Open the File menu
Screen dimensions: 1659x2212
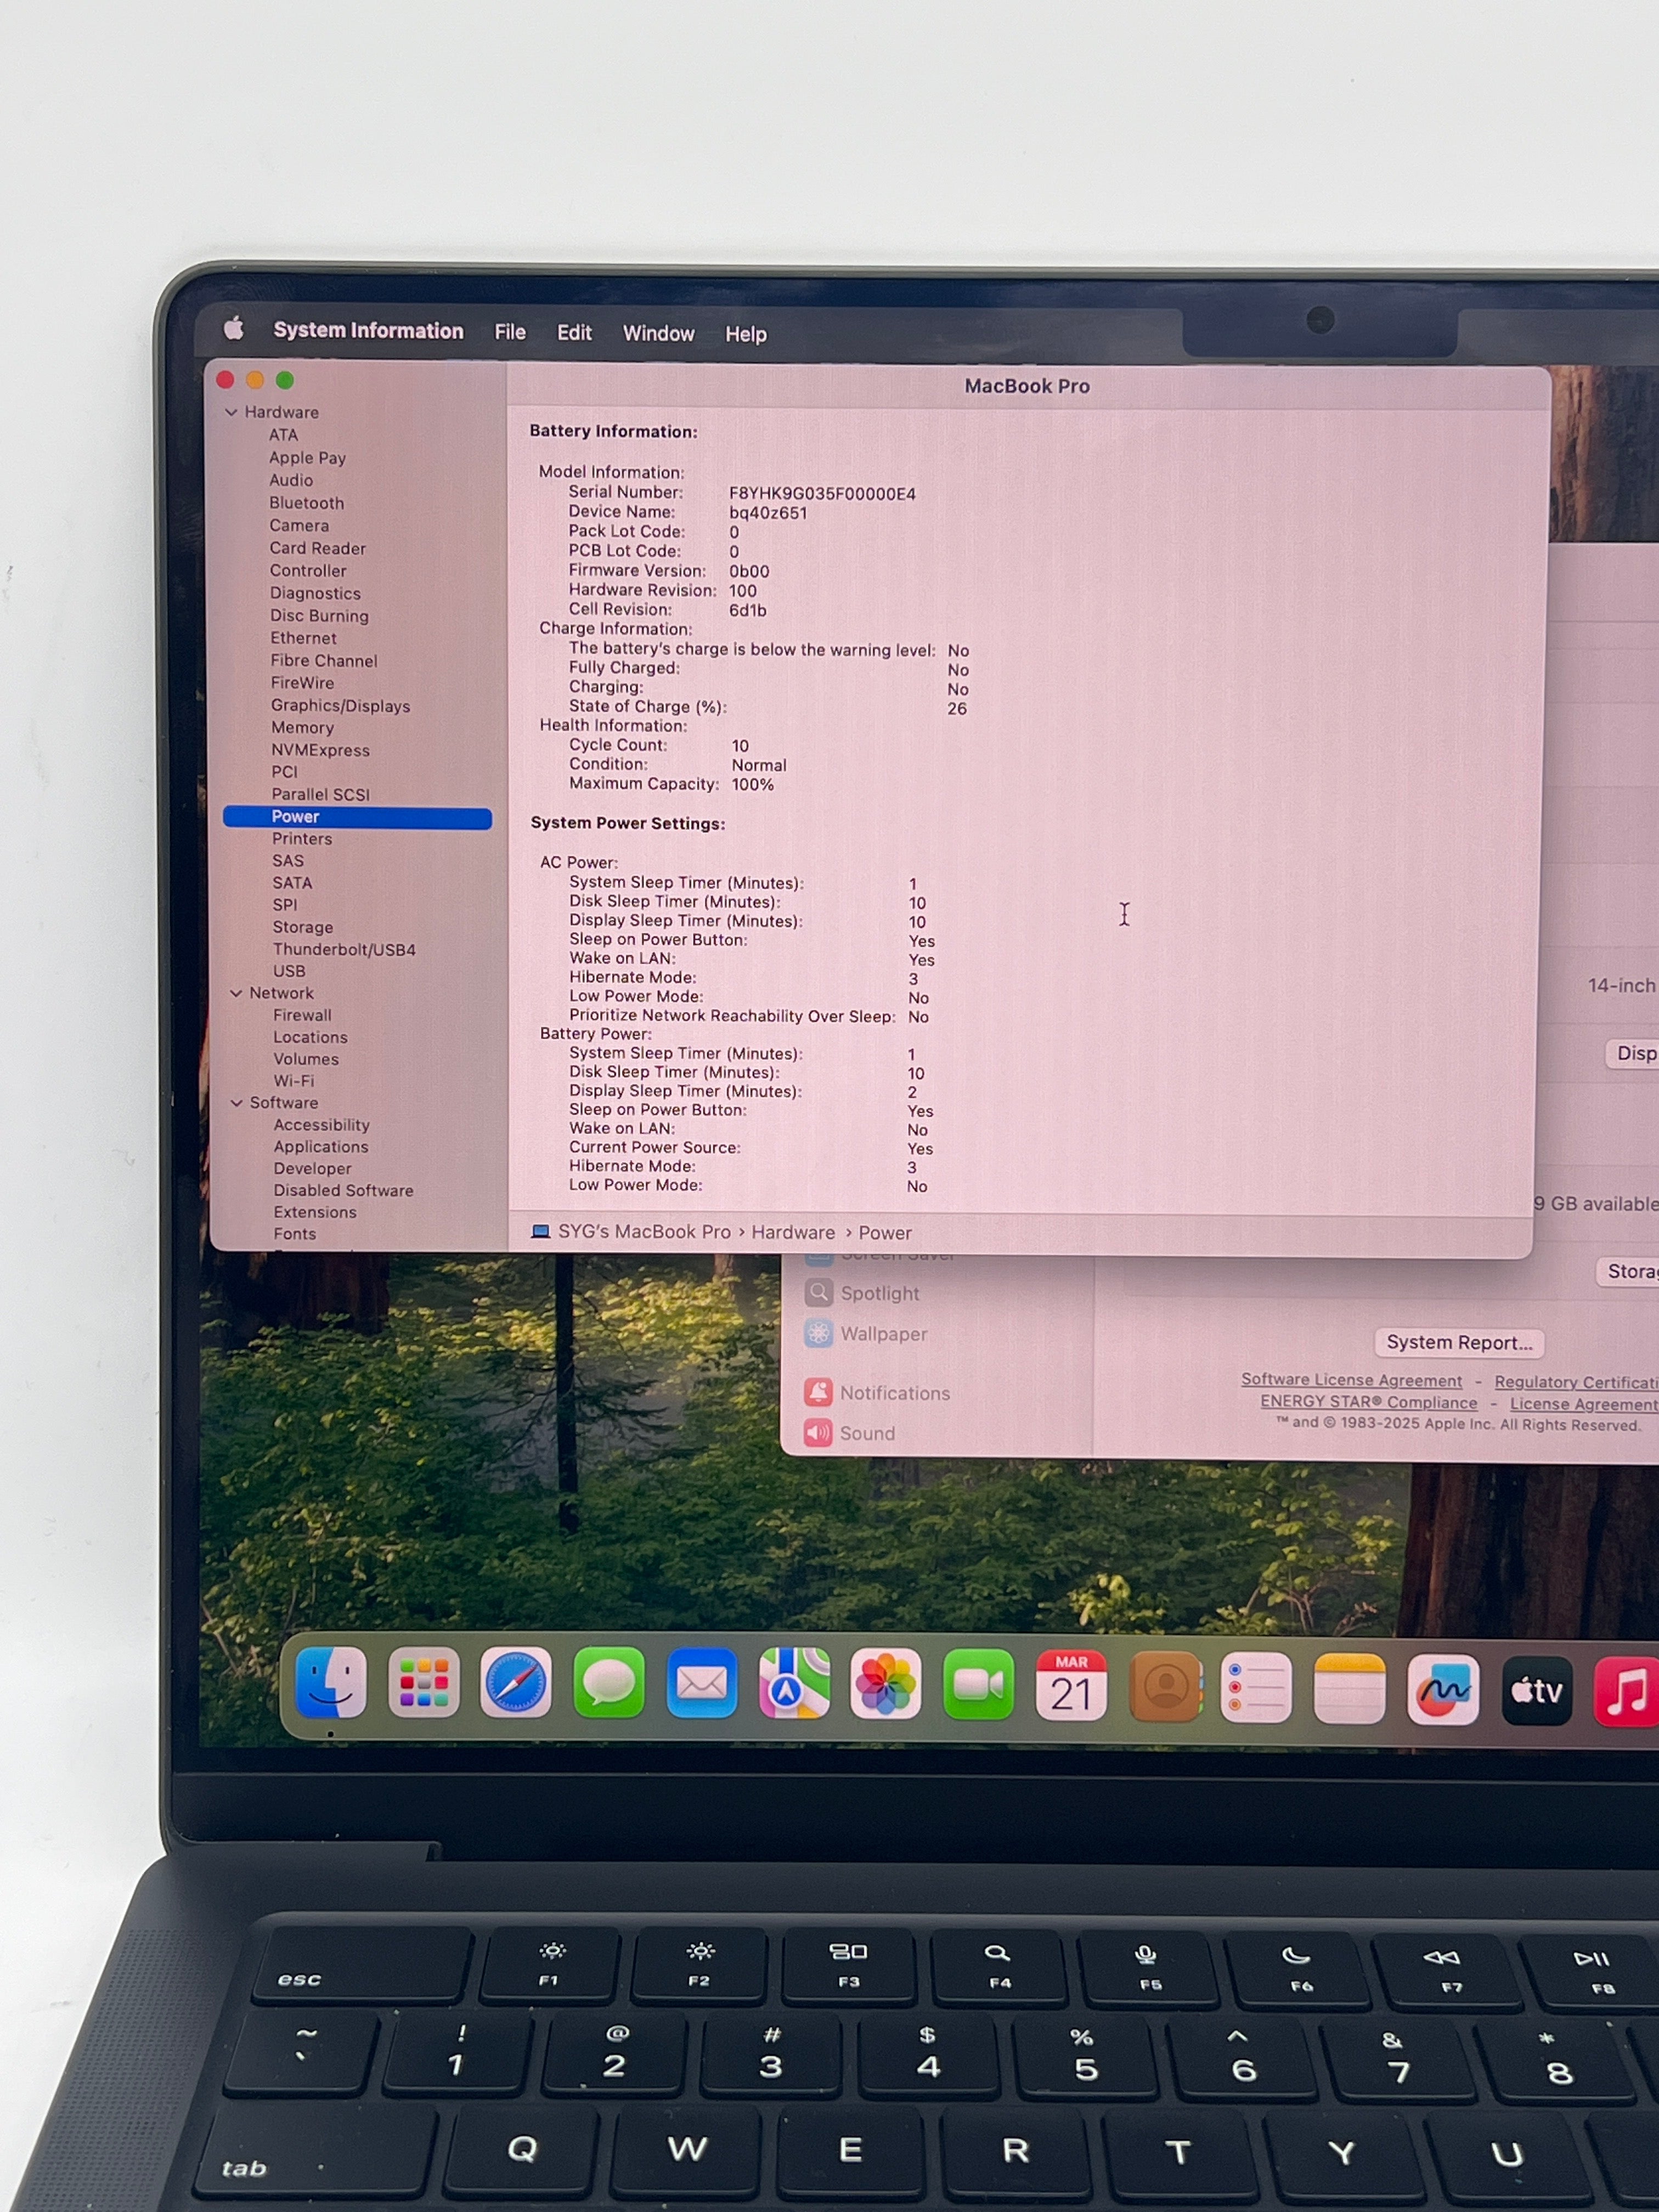point(510,332)
